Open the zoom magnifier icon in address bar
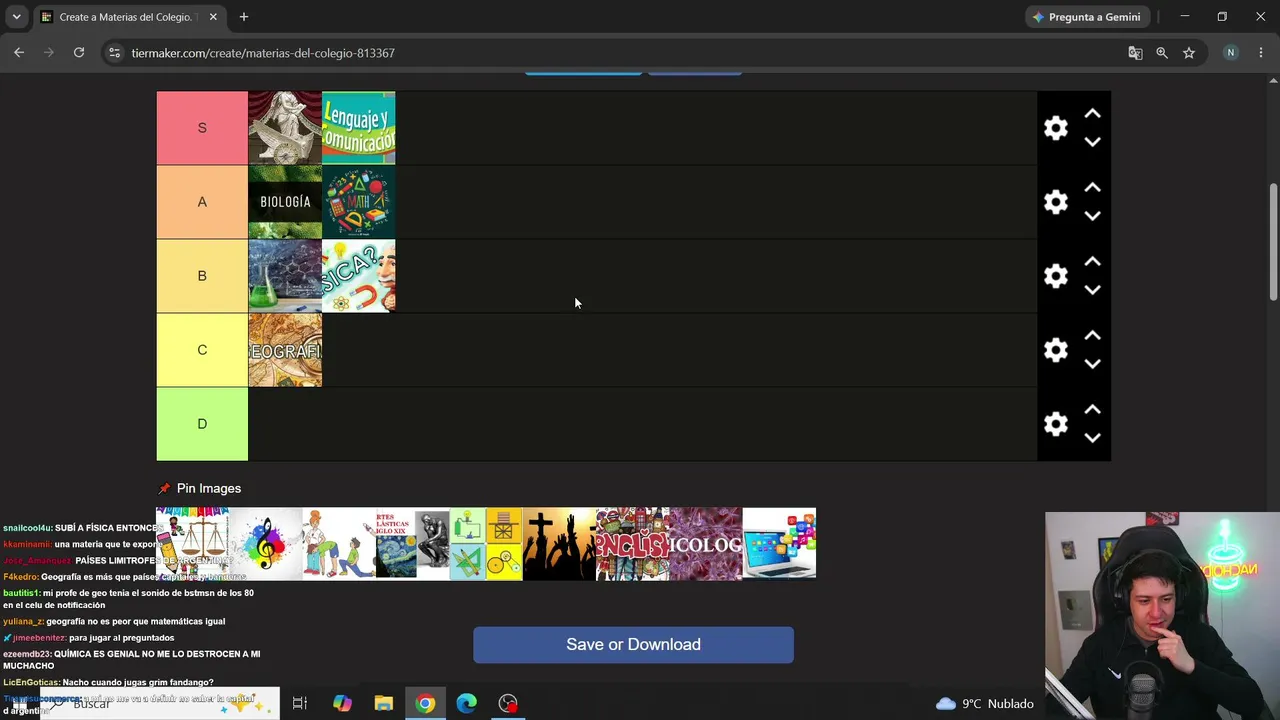Image resolution: width=1280 pixels, height=720 pixels. [1162, 53]
